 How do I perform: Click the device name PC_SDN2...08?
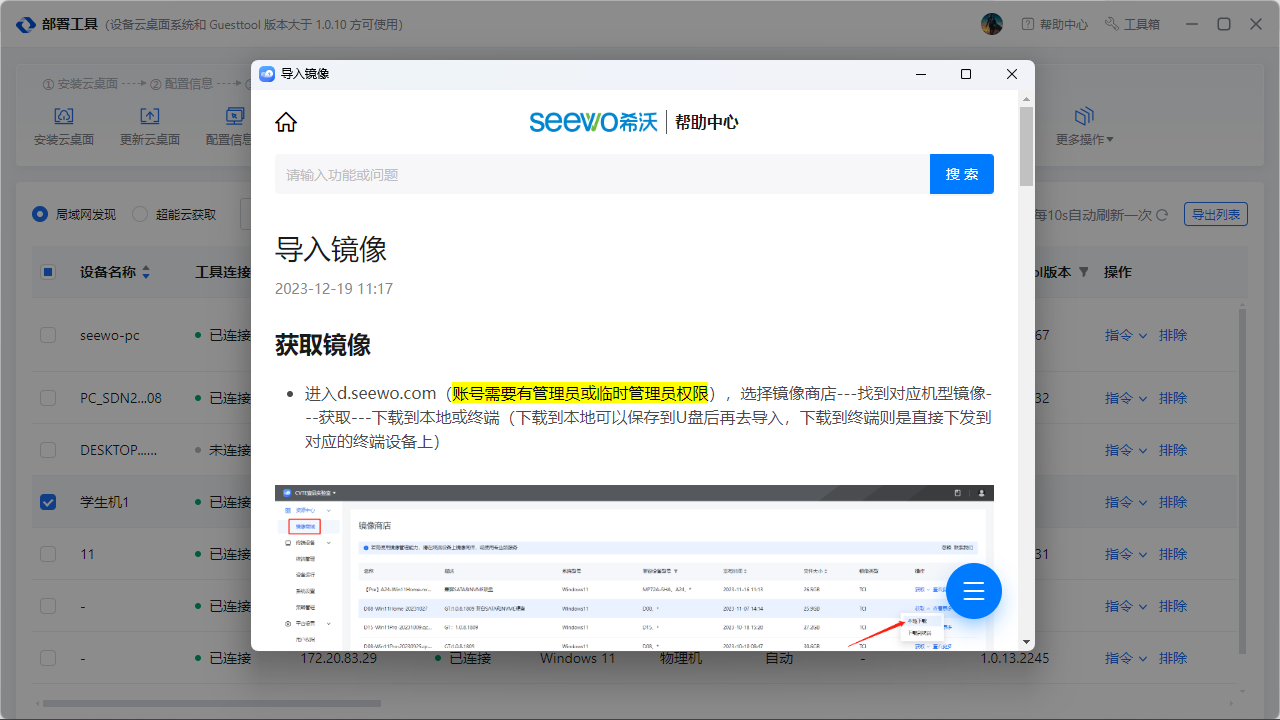[x=120, y=398]
